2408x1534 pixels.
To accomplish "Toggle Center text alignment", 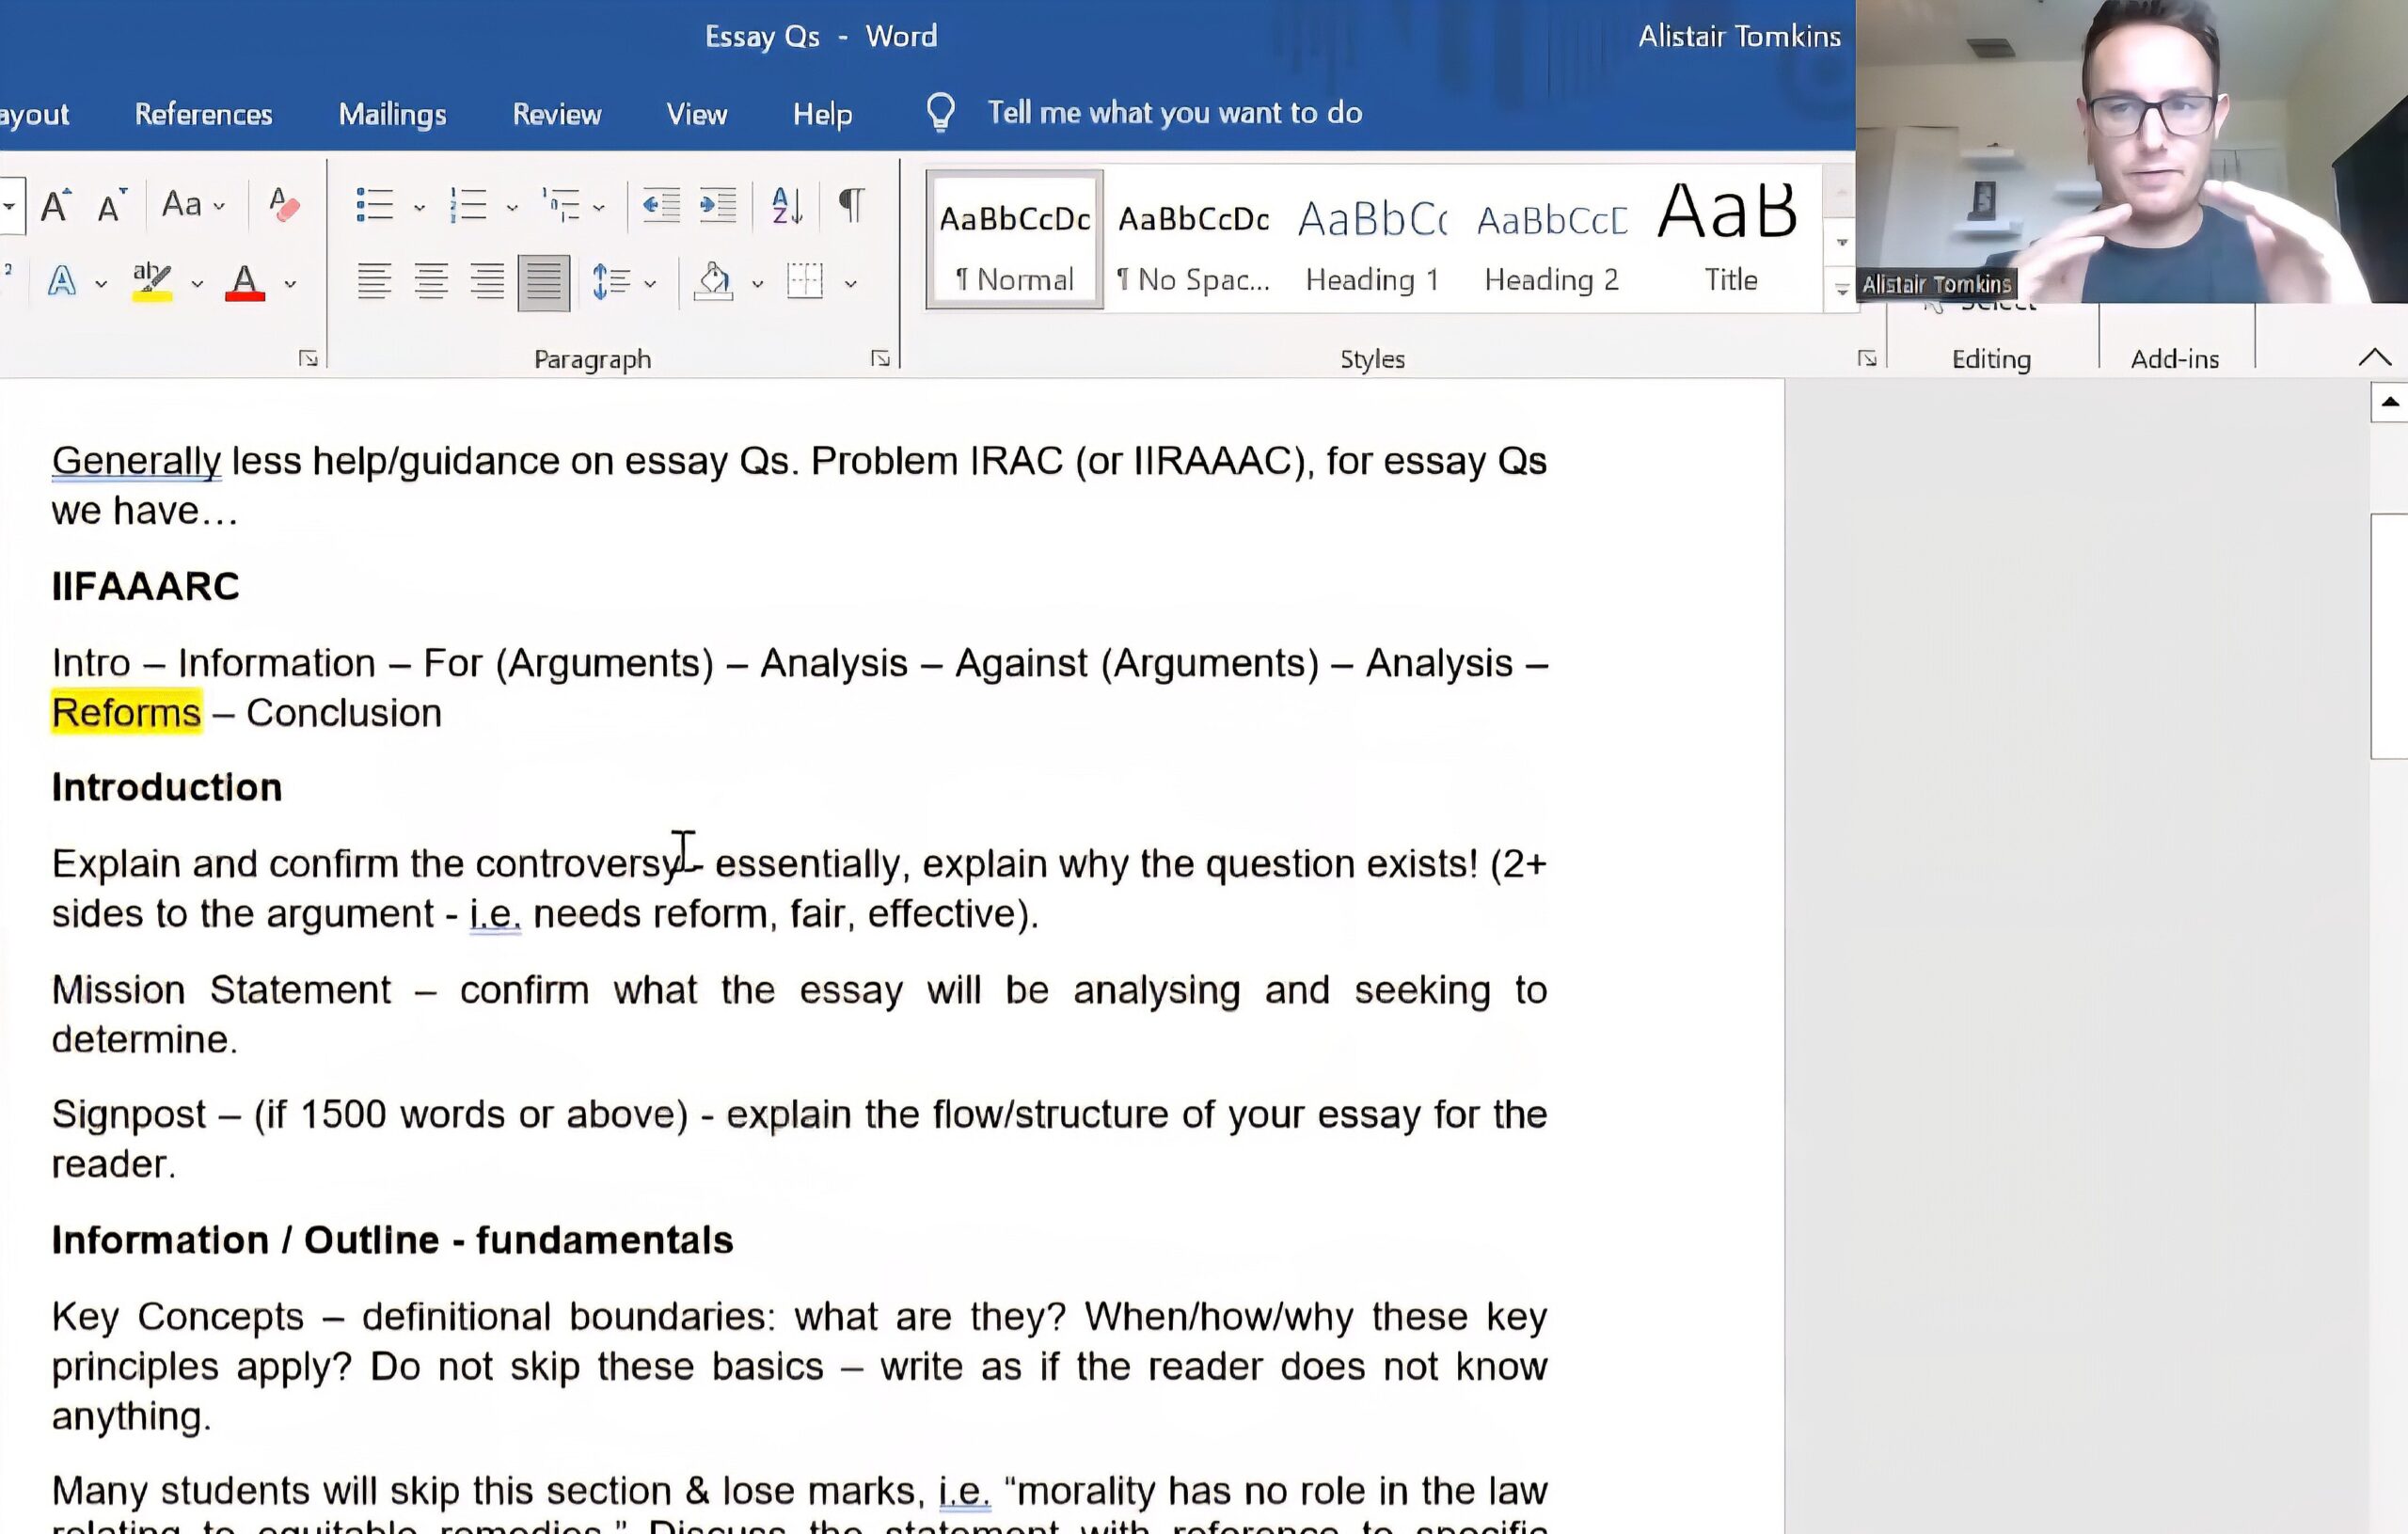I will (x=431, y=282).
